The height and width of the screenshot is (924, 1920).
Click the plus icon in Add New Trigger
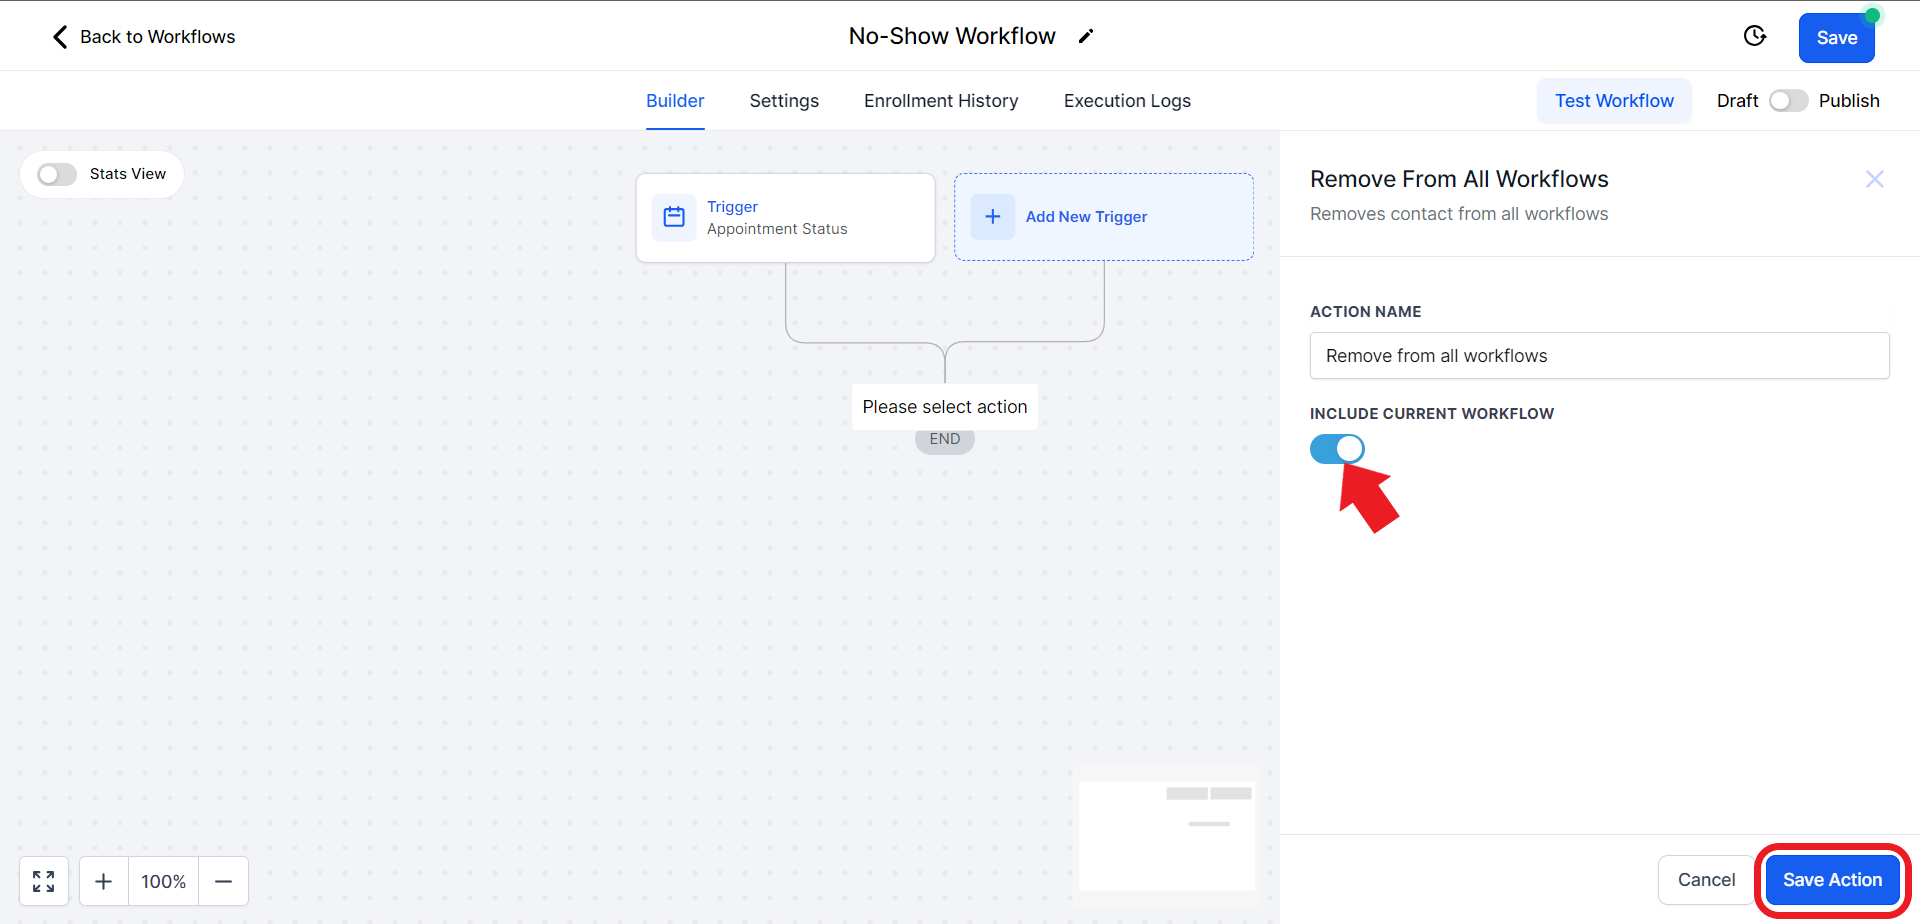click(x=993, y=217)
